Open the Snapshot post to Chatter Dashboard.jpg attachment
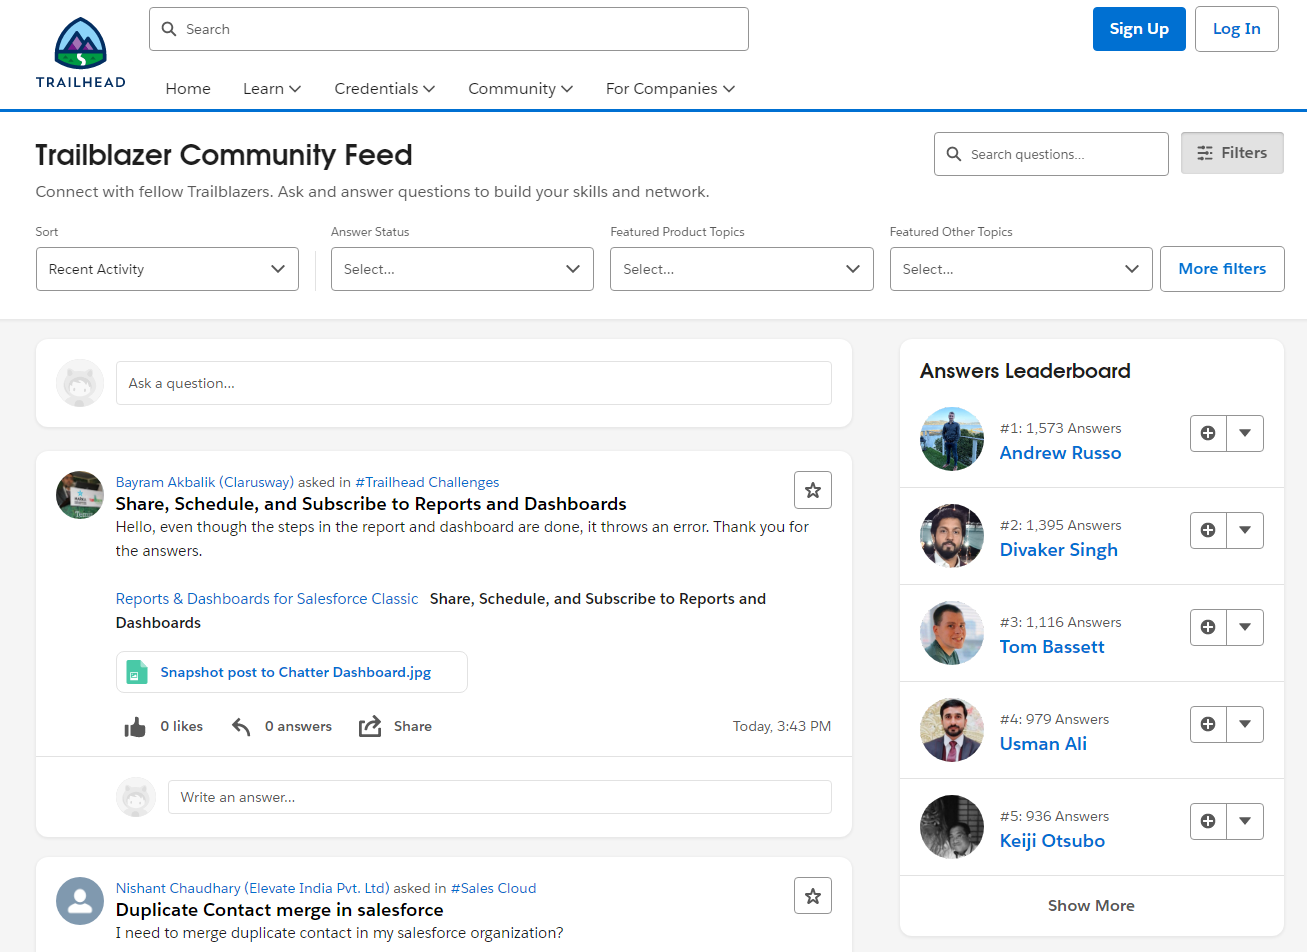 (x=292, y=672)
